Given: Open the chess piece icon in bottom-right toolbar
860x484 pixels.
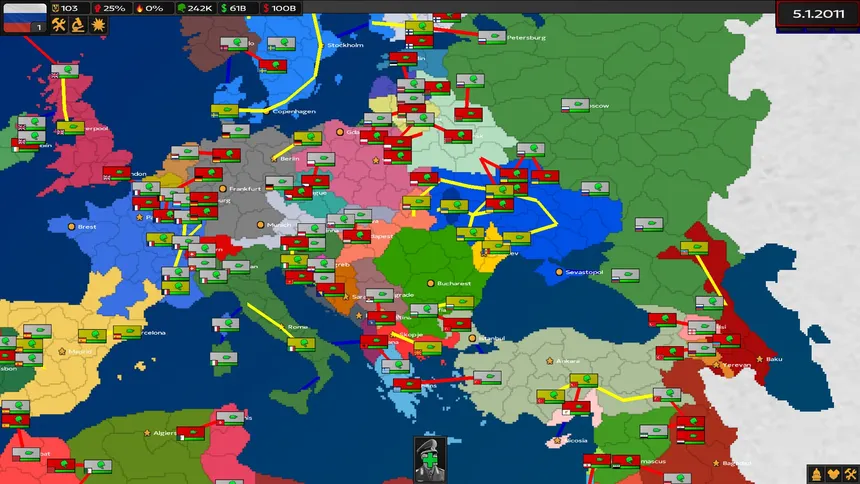Looking at the screenshot, I should 816,474.
